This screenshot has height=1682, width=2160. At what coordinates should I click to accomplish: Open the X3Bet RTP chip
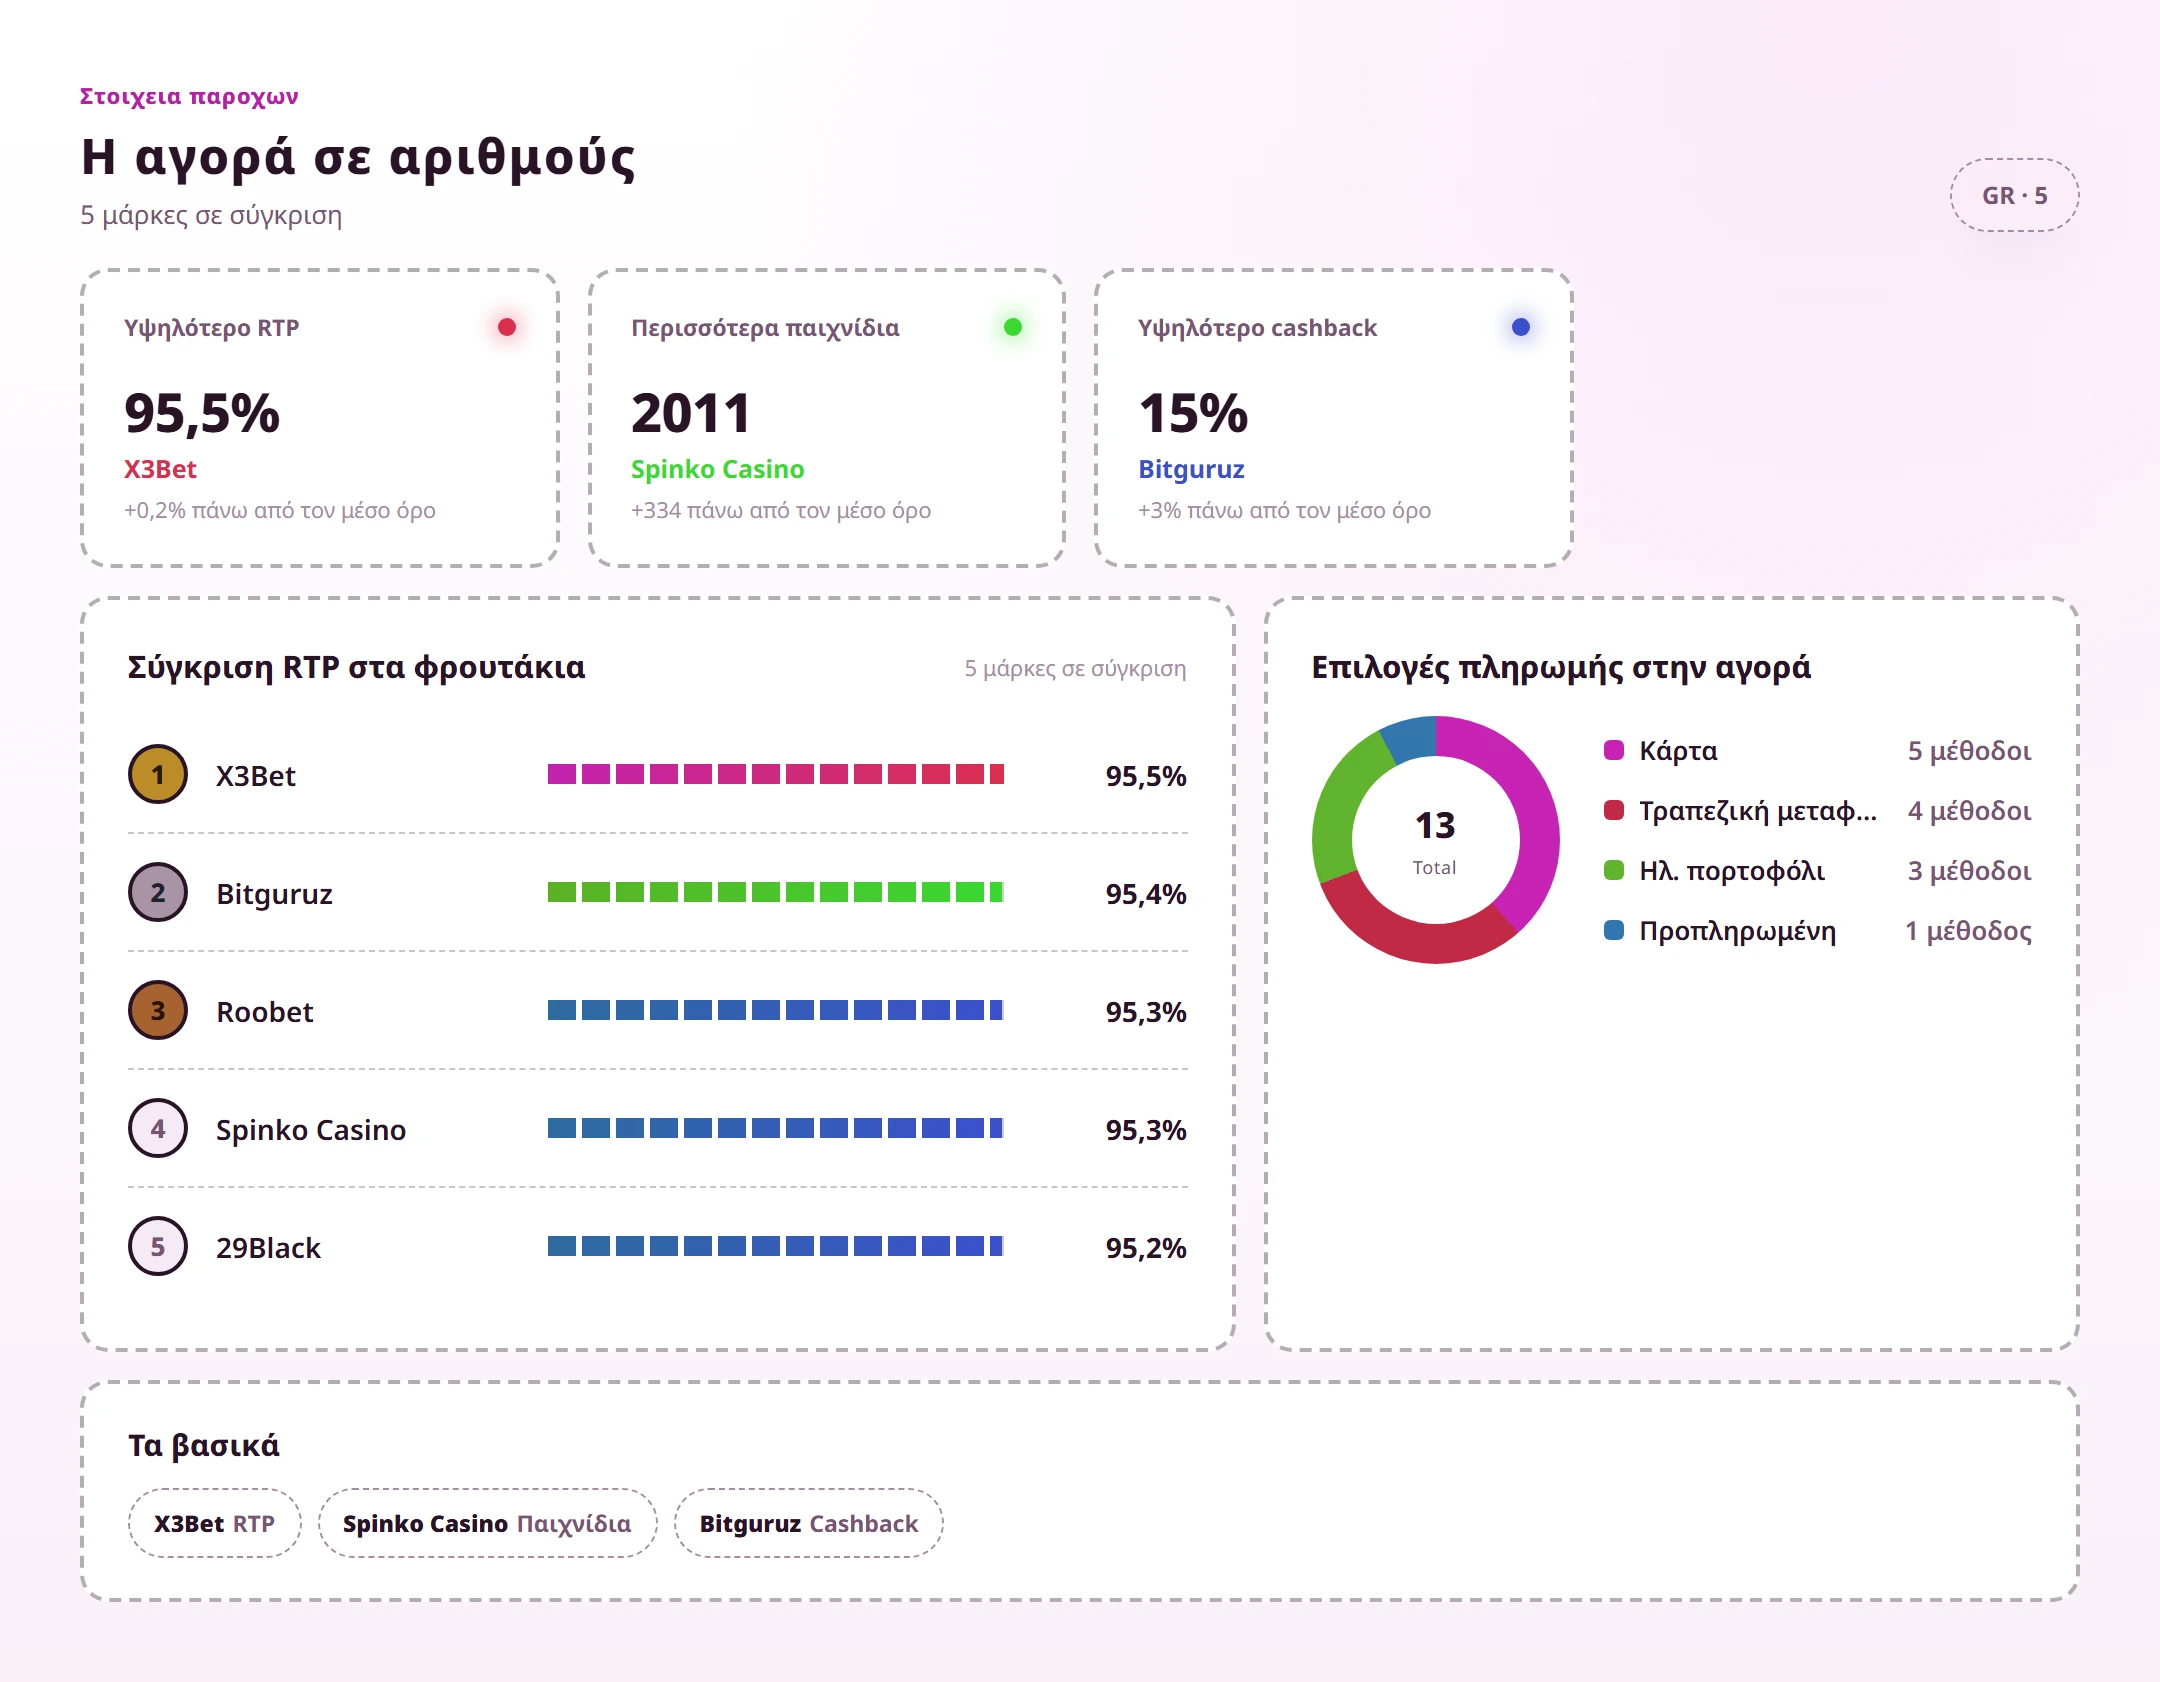click(x=214, y=1524)
